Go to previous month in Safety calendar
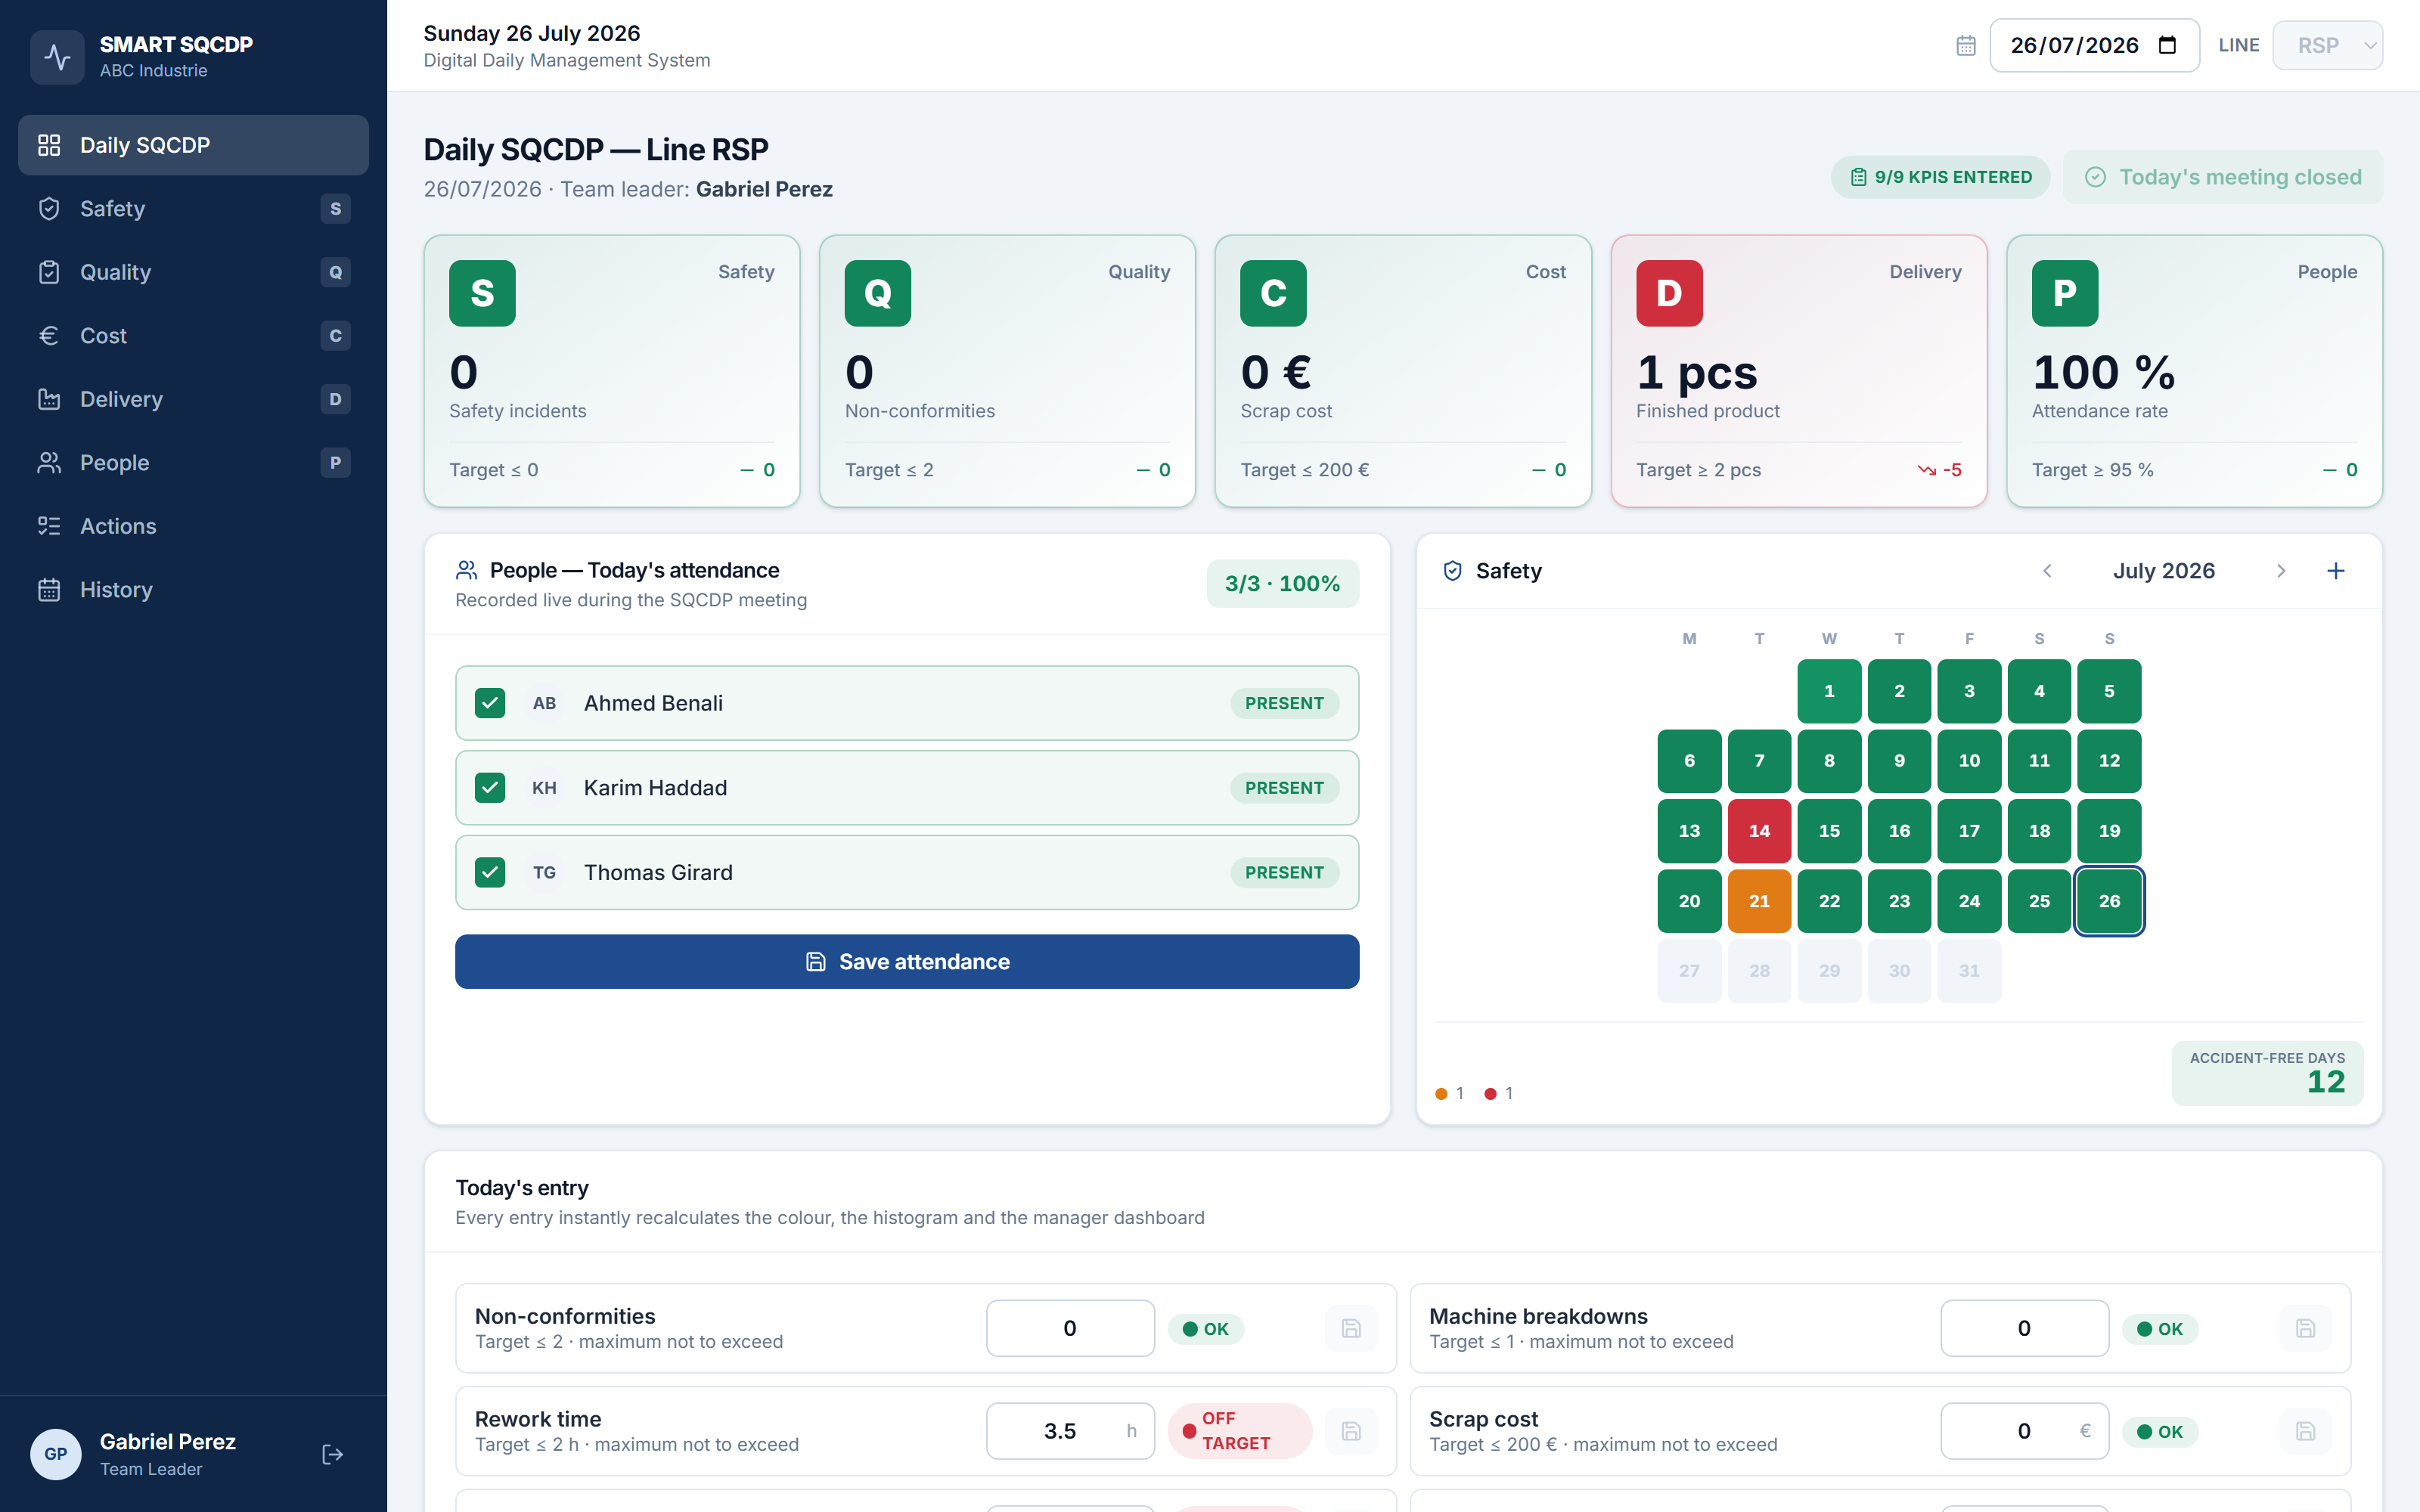This screenshot has width=2420, height=1512. click(x=2047, y=571)
